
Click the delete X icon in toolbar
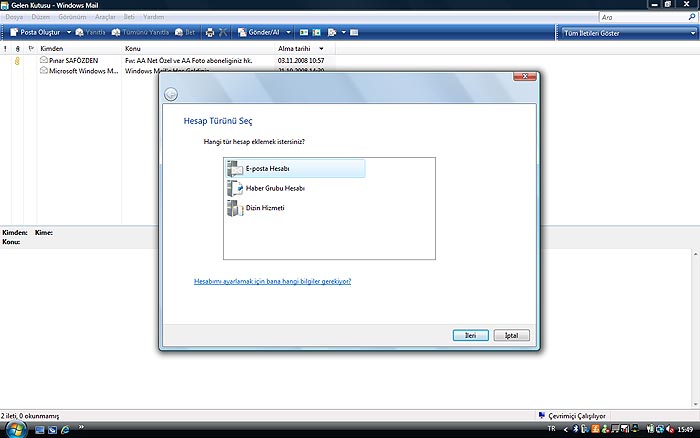223,32
